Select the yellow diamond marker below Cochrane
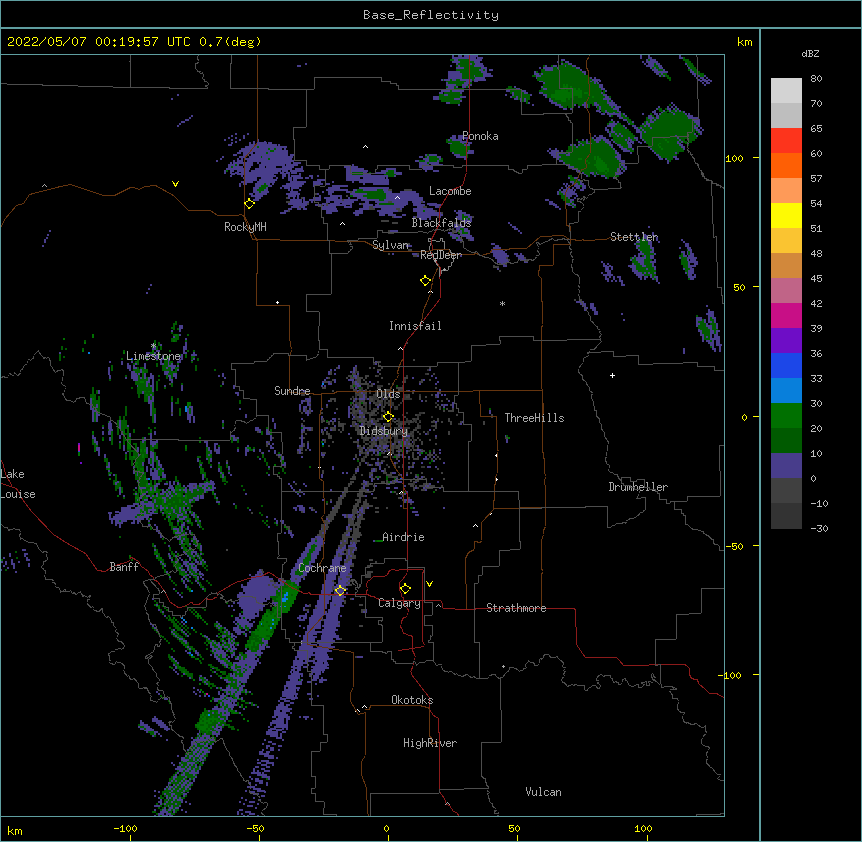Viewport: 862px width, 842px height. (340, 591)
